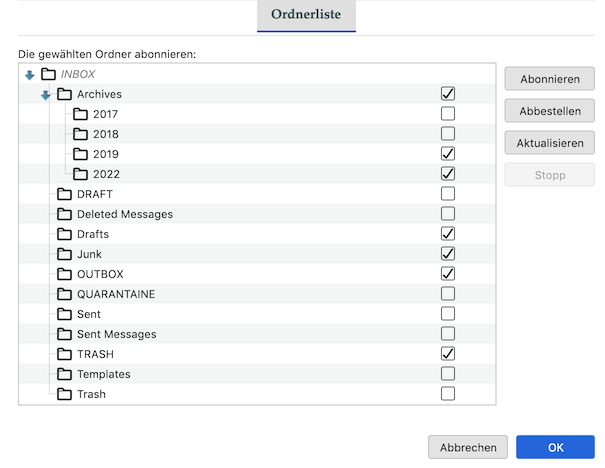The image size is (605, 468).
Task: Click the Templates folder icon
Action: 64,374
